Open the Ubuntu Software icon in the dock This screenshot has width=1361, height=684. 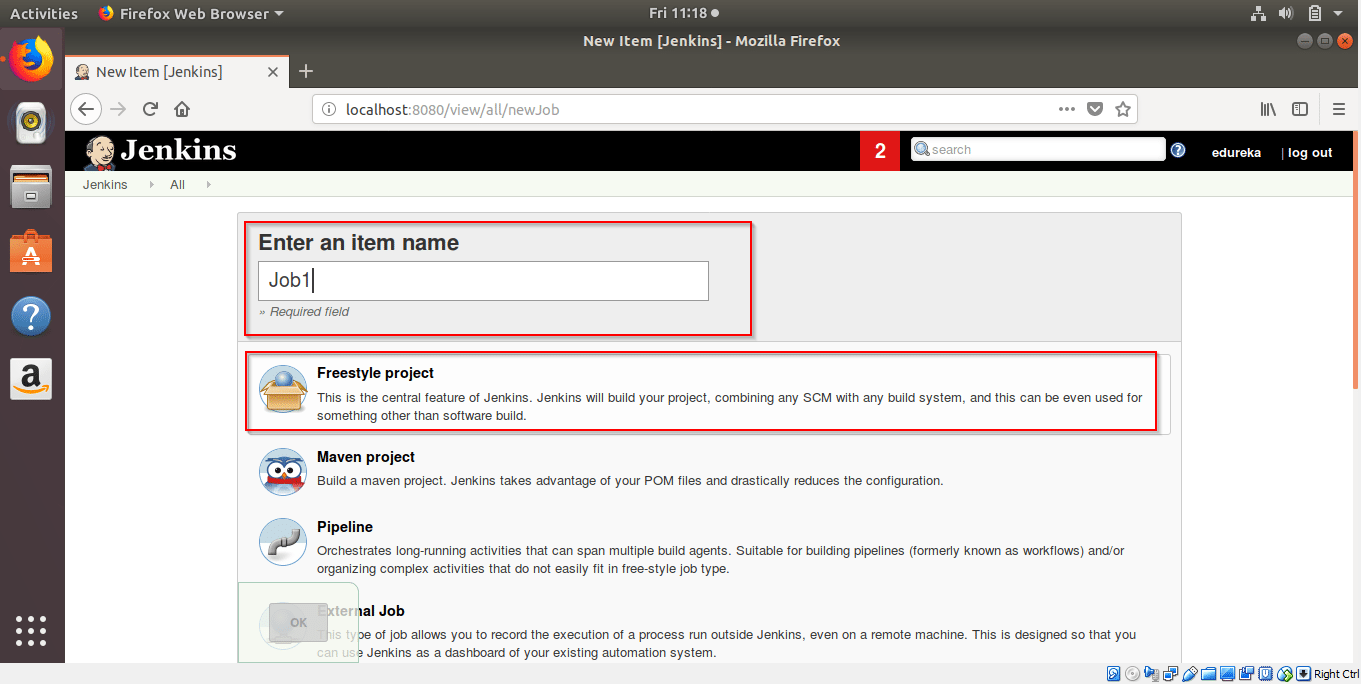click(x=31, y=251)
